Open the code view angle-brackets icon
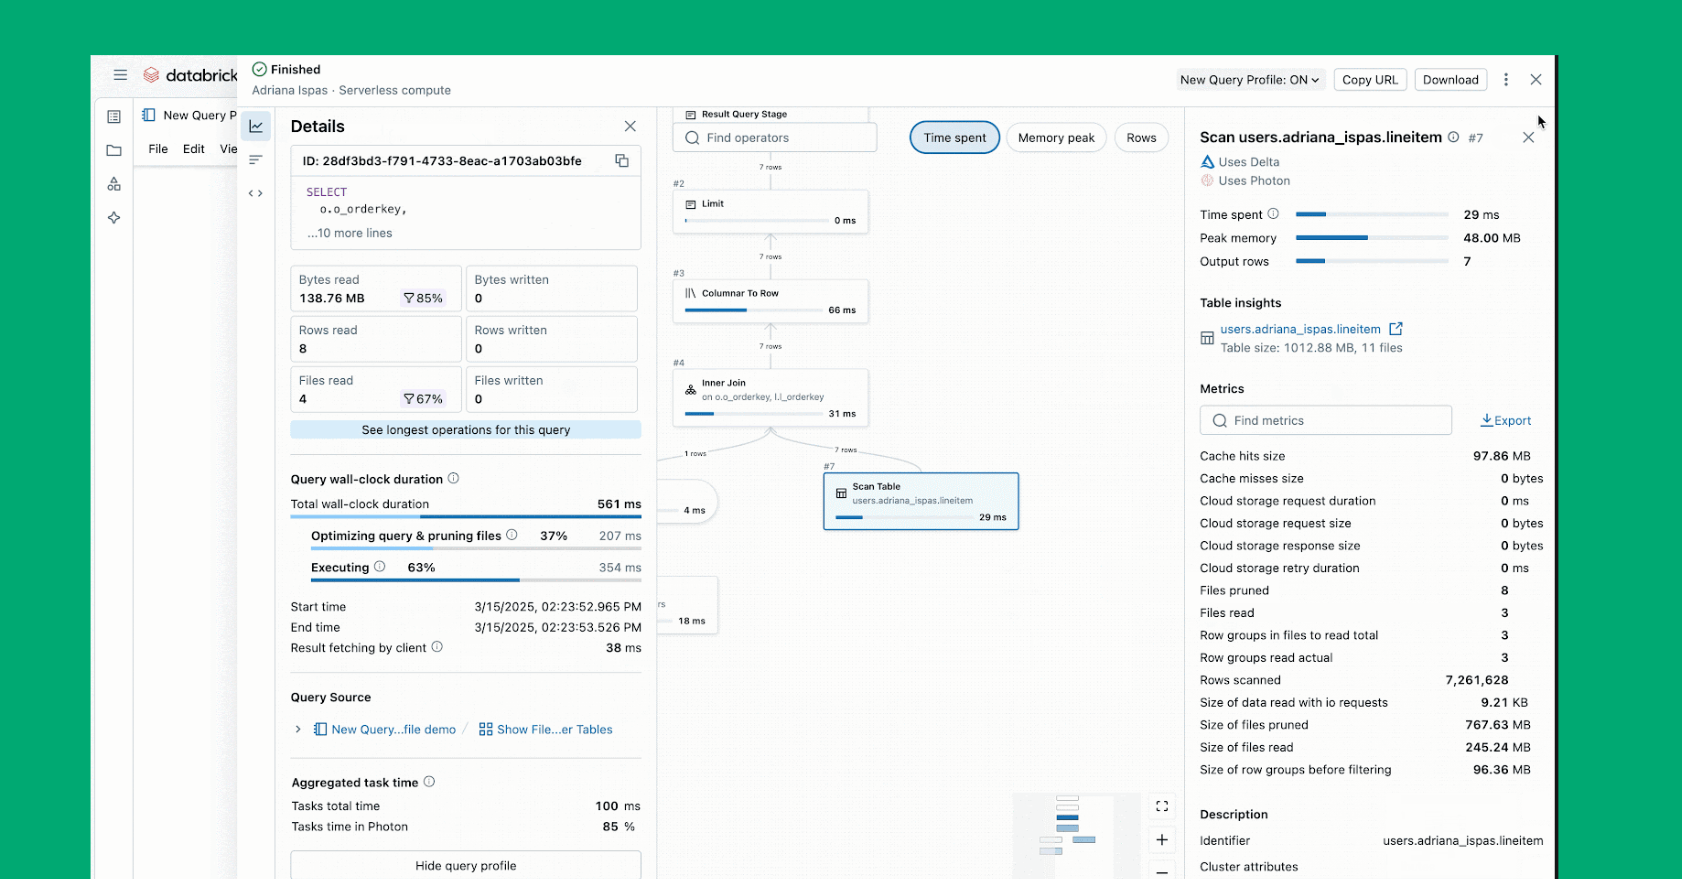1682x879 pixels. [256, 193]
